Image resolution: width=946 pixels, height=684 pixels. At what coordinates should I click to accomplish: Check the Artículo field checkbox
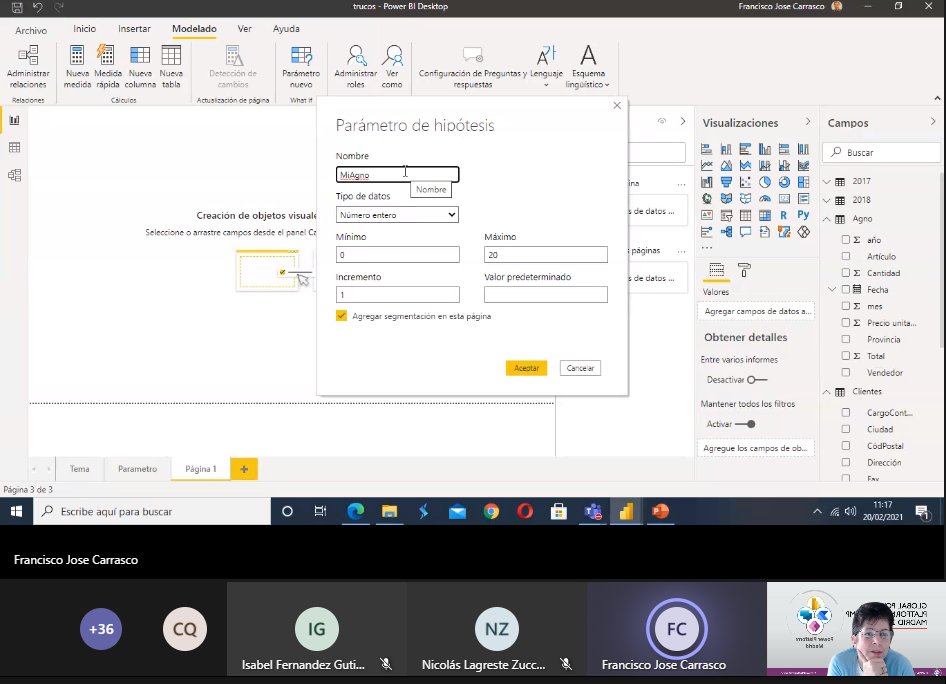[x=846, y=256]
